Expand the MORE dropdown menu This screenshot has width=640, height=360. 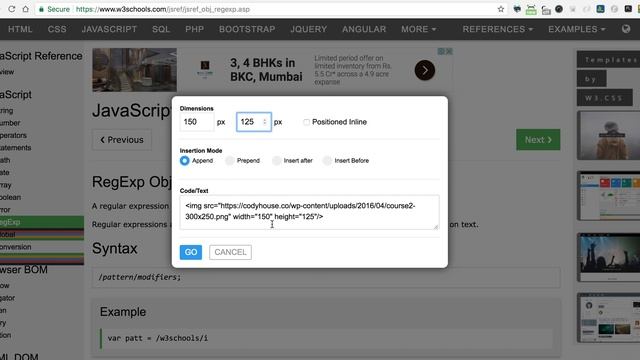(x=418, y=29)
